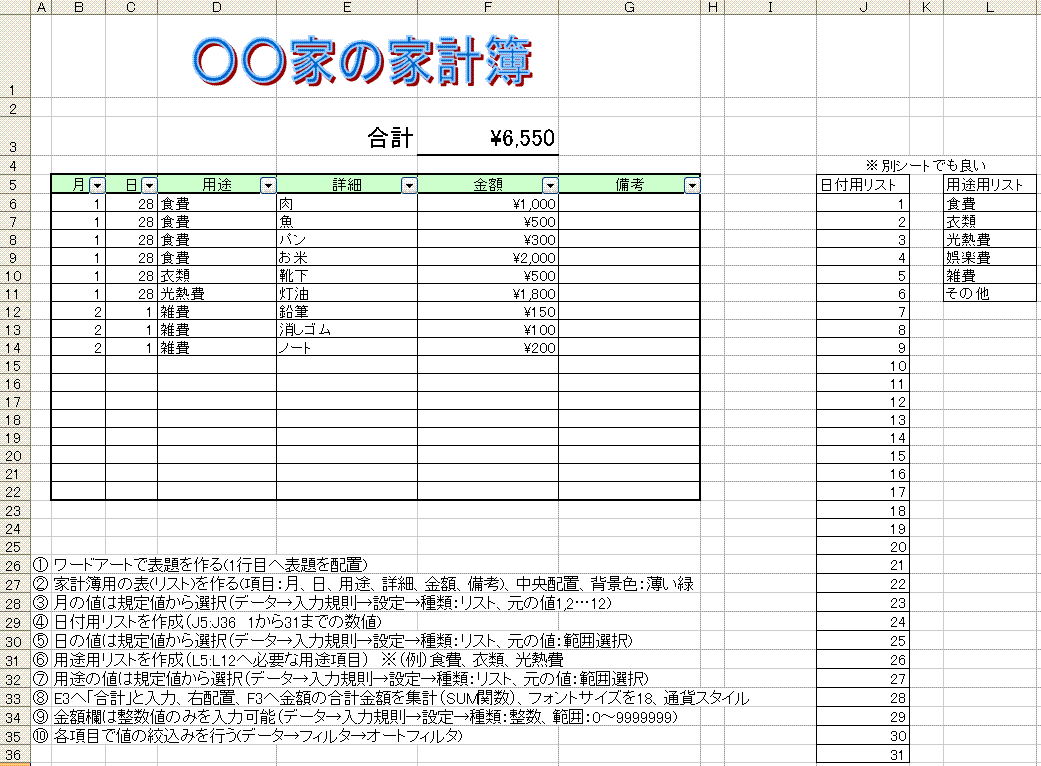The height and width of the screenshot is (766, 1041).
Task: Click the total cell showing ¥6,550
Action: pyautogui.click(x=488, y=138)
